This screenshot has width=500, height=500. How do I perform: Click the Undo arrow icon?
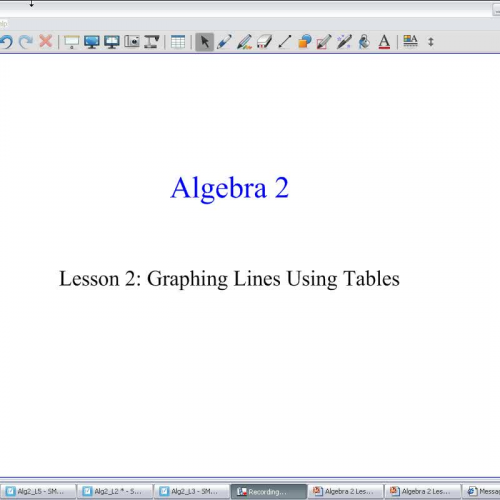(x=6, y=42)
